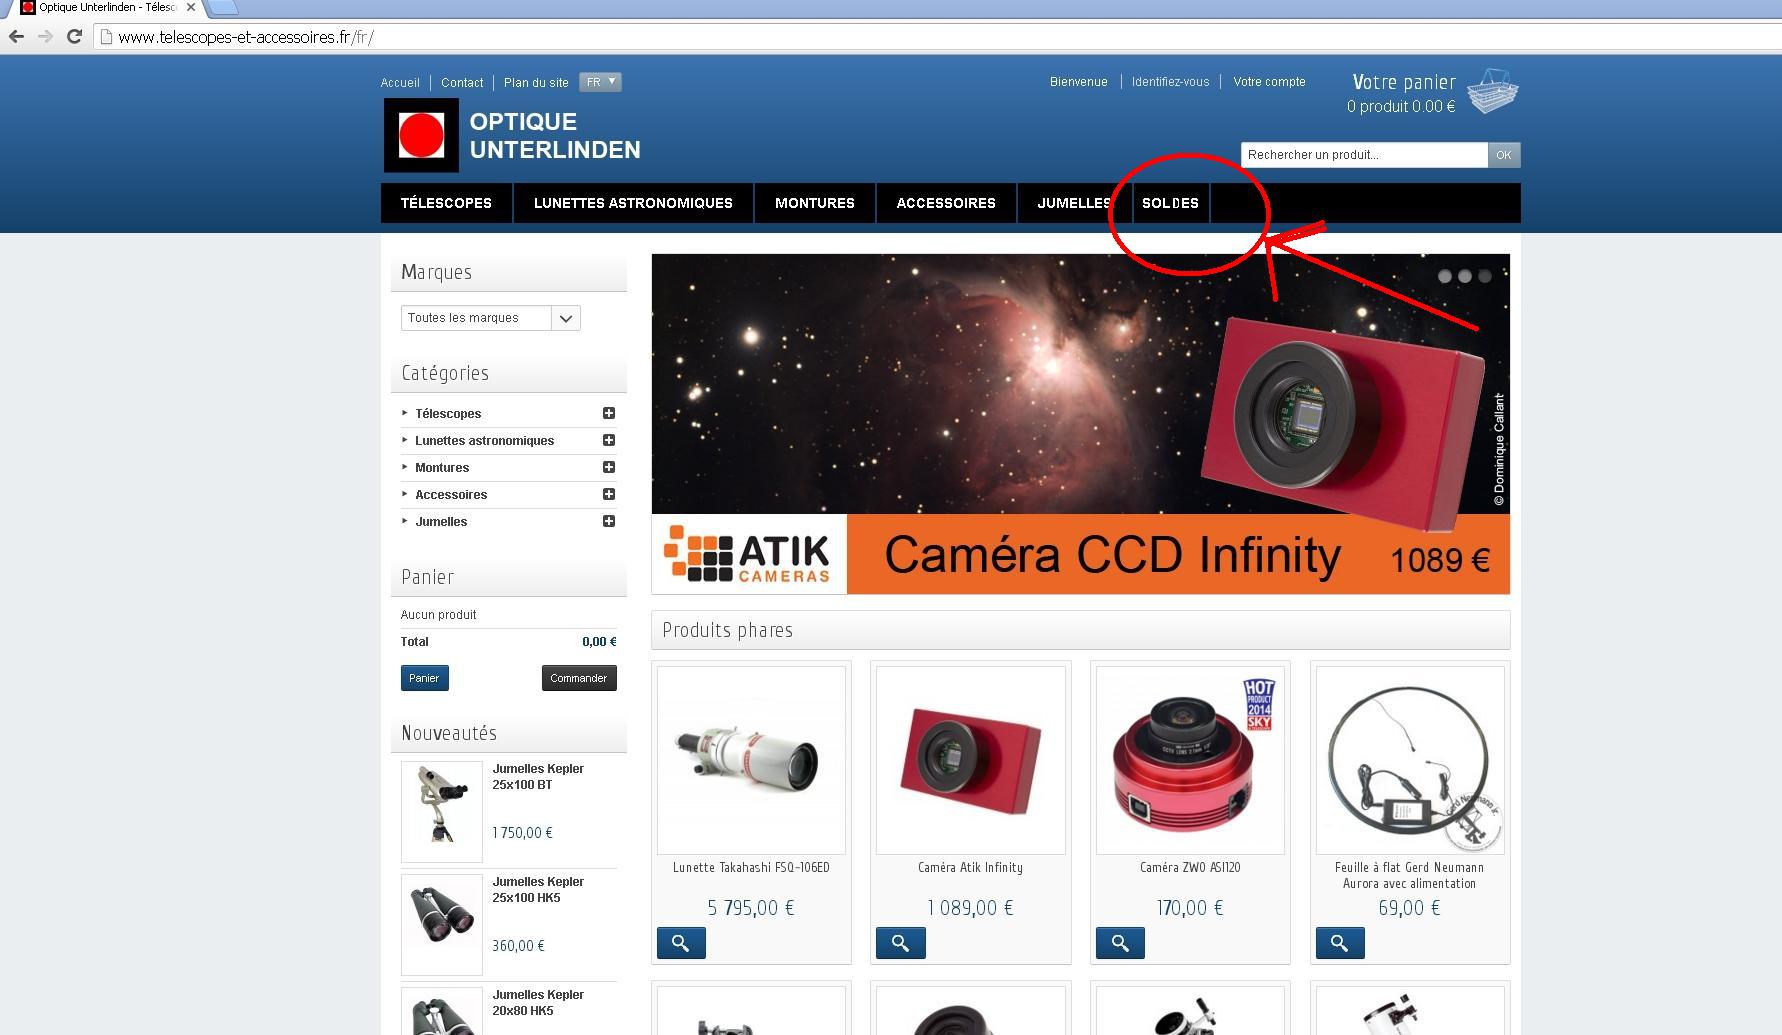Reload the page with the refresh icon
This screenshot has width=1782, height=1035.
74,37
